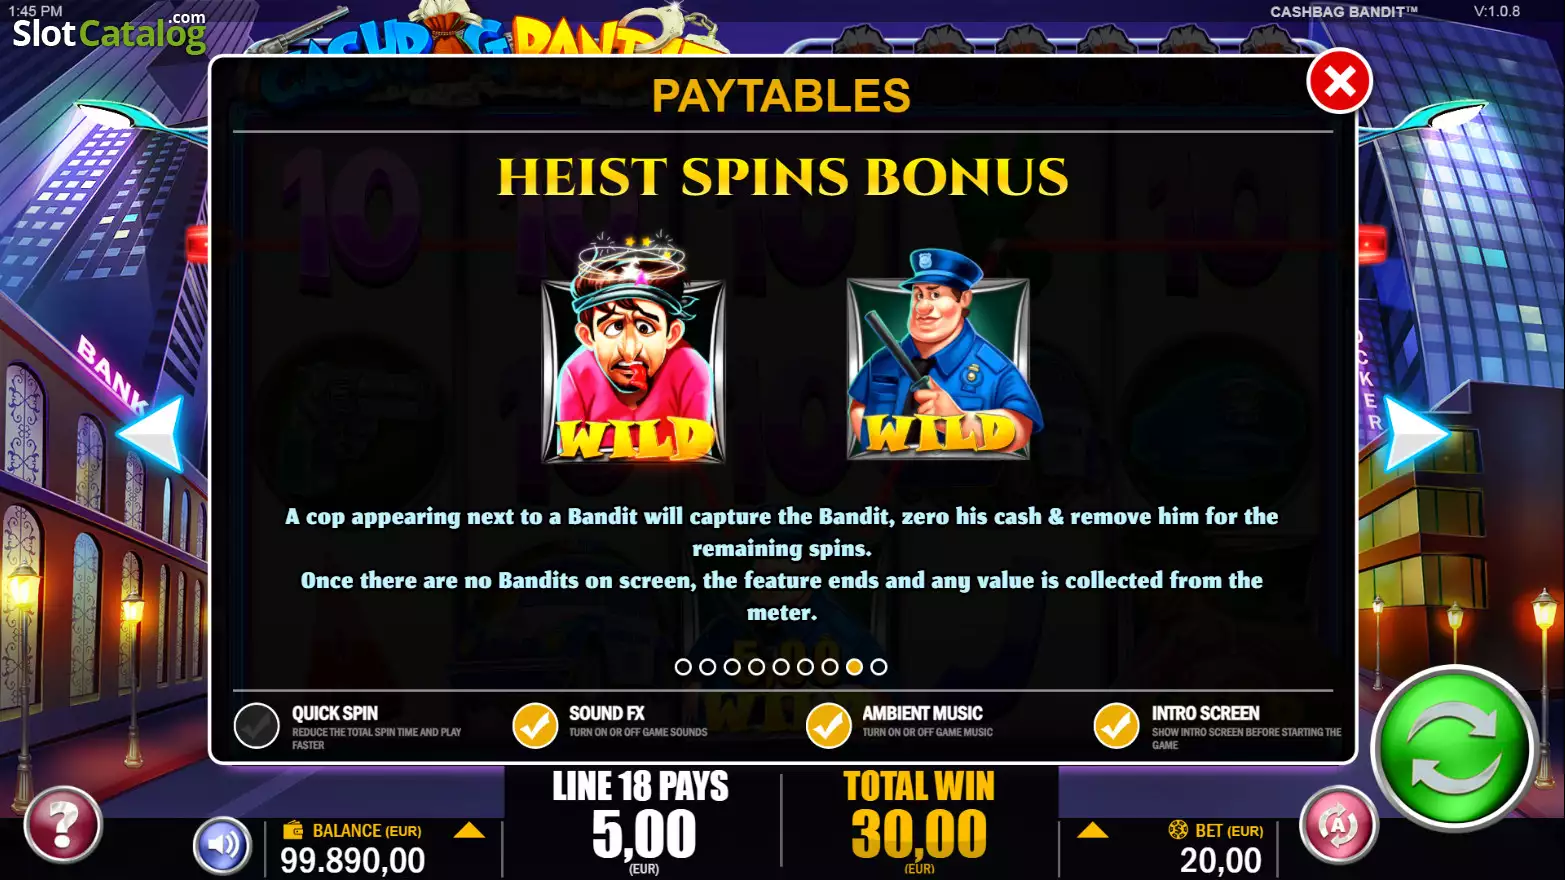The image size is (1565, 880).
Task: Select the first paytable page dot
Action: click(x=683, y=667)
